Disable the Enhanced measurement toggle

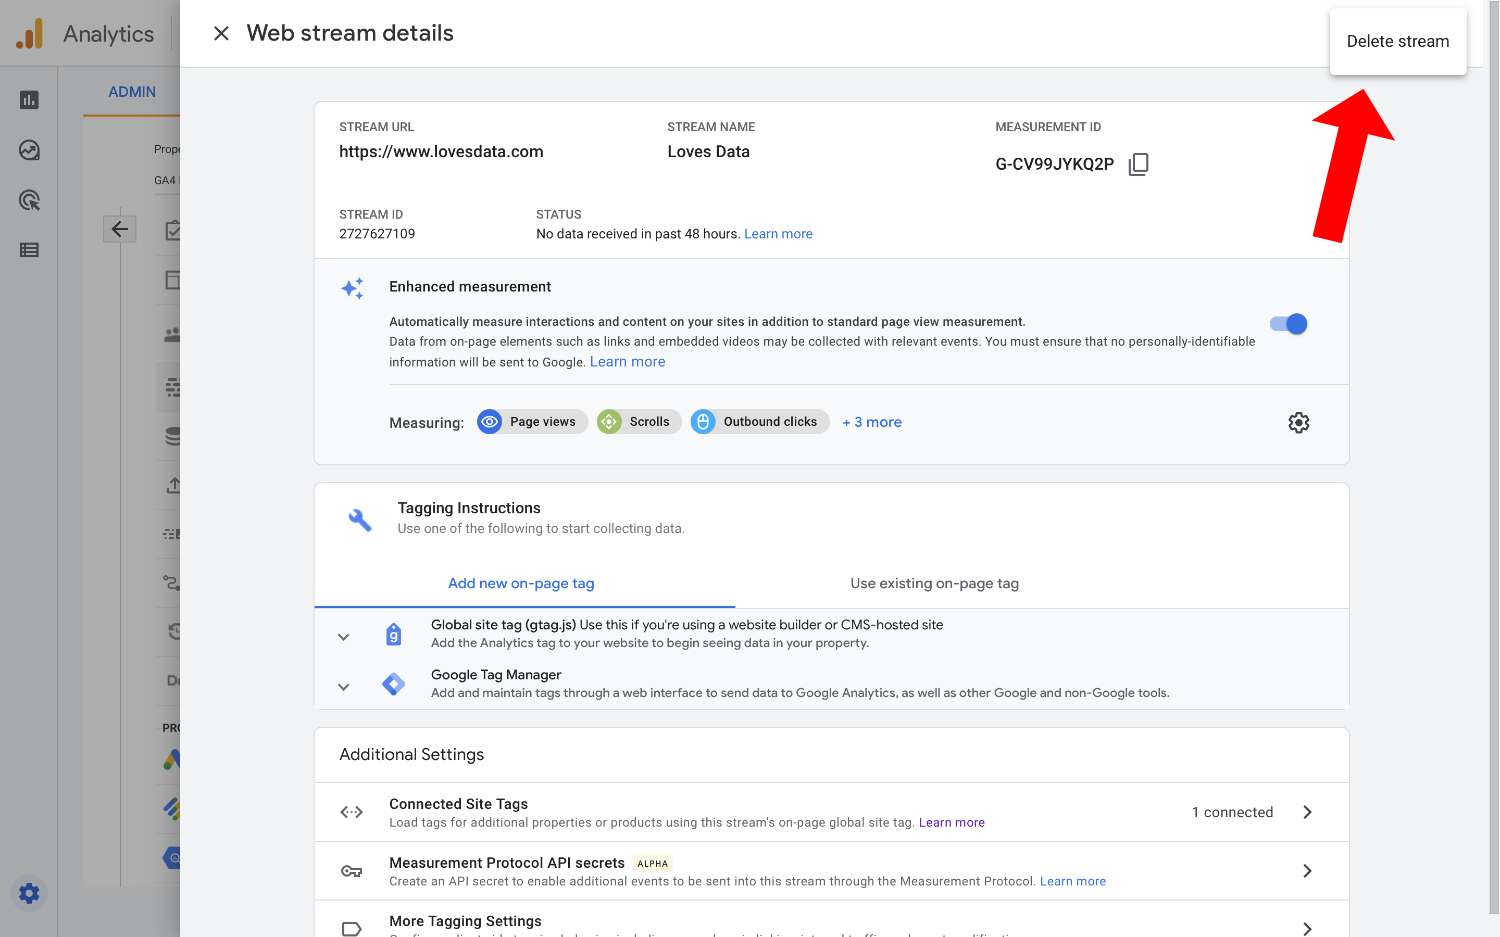pyautogui.click(x=1287, y=324)
